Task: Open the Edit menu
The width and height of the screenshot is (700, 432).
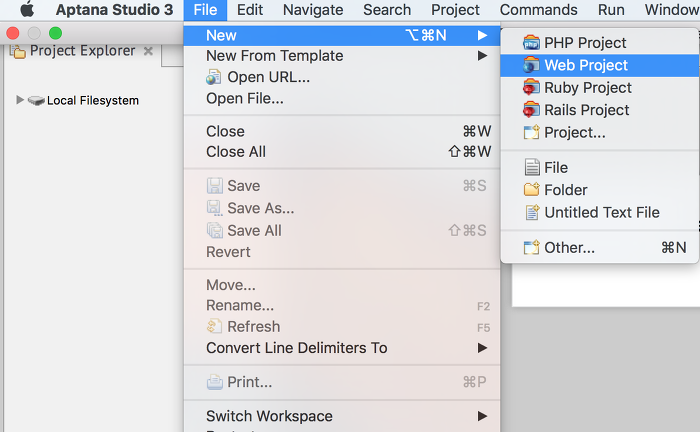Action: click(250, 10)
